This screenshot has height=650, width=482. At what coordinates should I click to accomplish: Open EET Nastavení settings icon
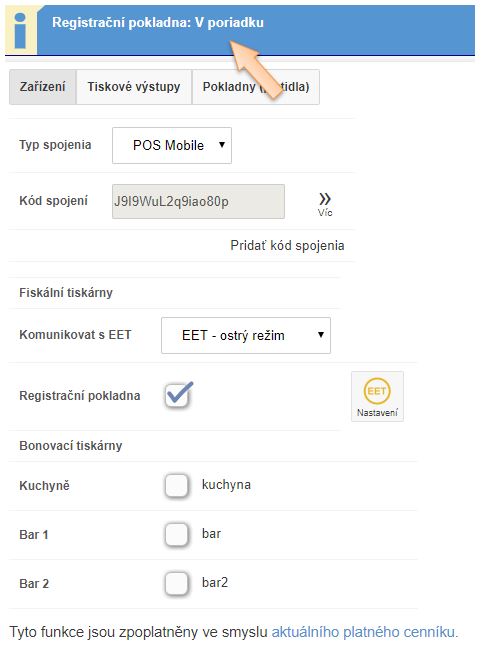(x=377, y=396)
